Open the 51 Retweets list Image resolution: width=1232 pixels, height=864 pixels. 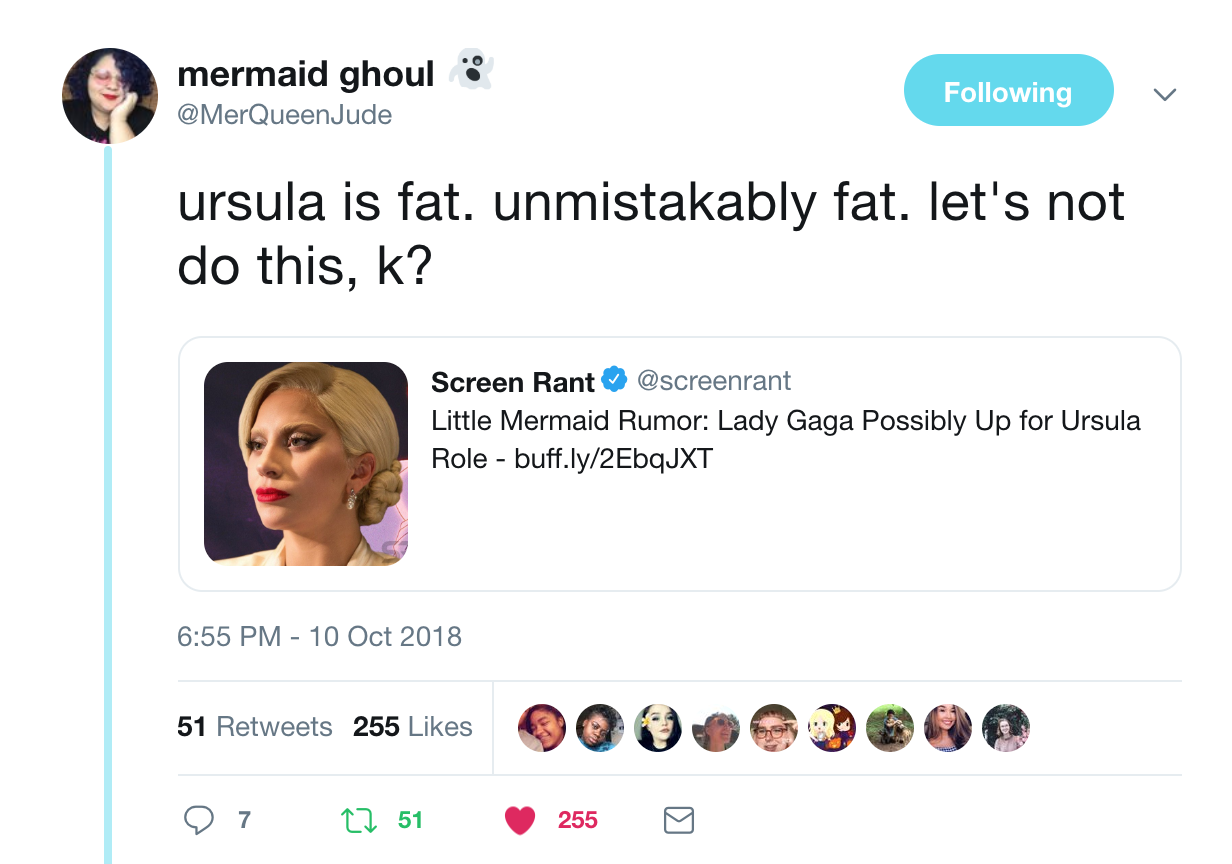pyautogui.click(x=254, y=726)
